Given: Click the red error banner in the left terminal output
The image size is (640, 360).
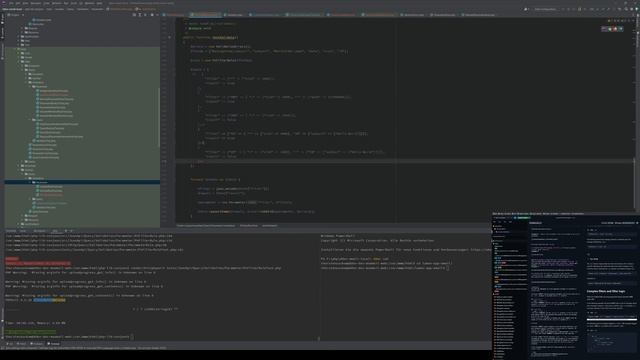Looking at the screenshot, I should (38, 264).
